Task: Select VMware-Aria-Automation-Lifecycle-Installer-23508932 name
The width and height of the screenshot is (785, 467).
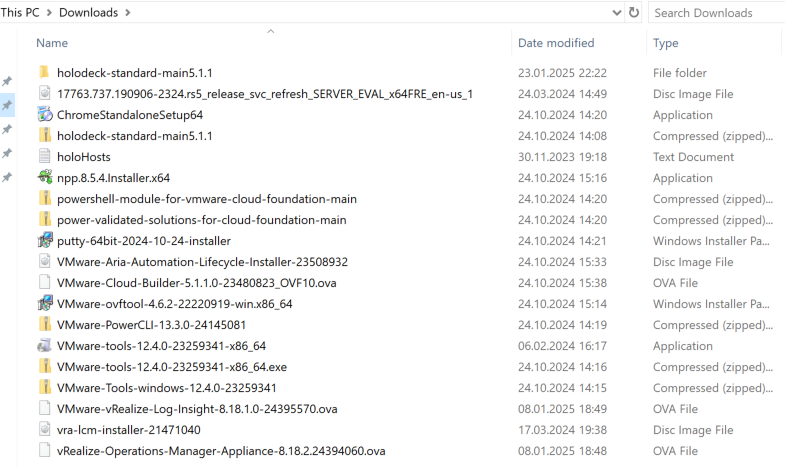Action: click(x=202, y=262)
